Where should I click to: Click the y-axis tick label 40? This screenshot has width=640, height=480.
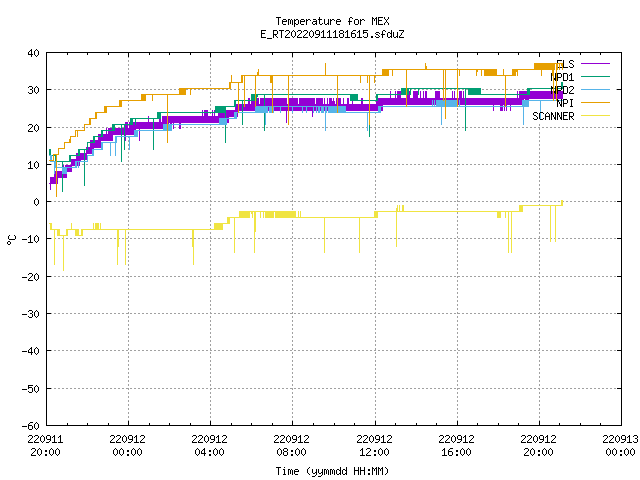pyautogui.click(x=33, y=53)
